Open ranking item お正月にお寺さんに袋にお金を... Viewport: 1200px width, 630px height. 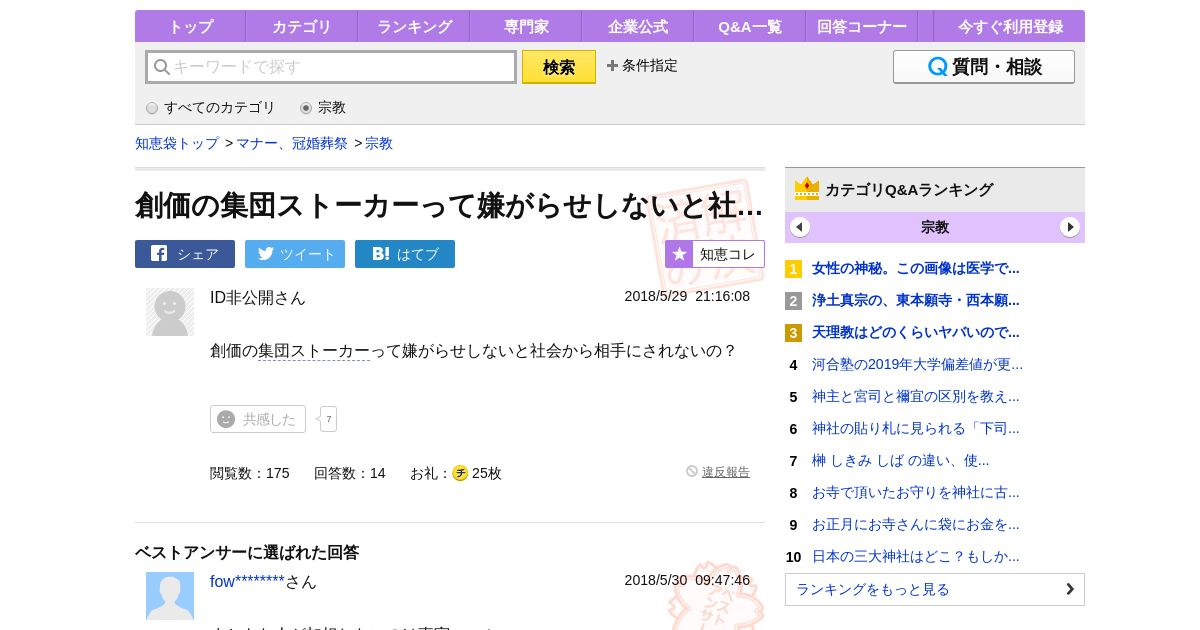click(916, 524)
